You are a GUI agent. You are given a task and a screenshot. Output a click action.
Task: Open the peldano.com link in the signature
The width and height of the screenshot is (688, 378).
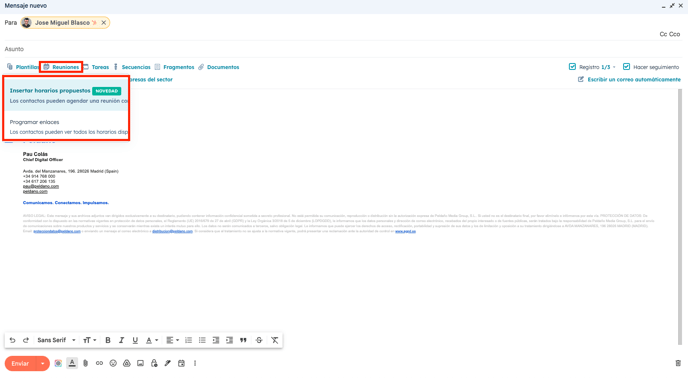pos(35,191)
